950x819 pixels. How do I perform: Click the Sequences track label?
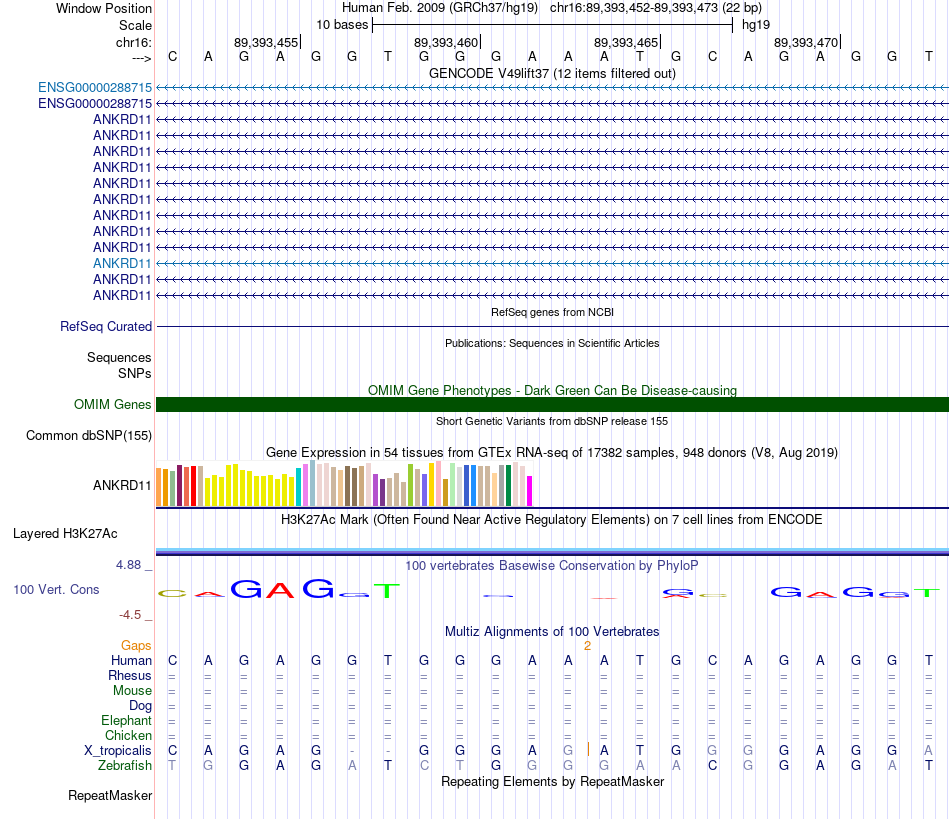119,357
